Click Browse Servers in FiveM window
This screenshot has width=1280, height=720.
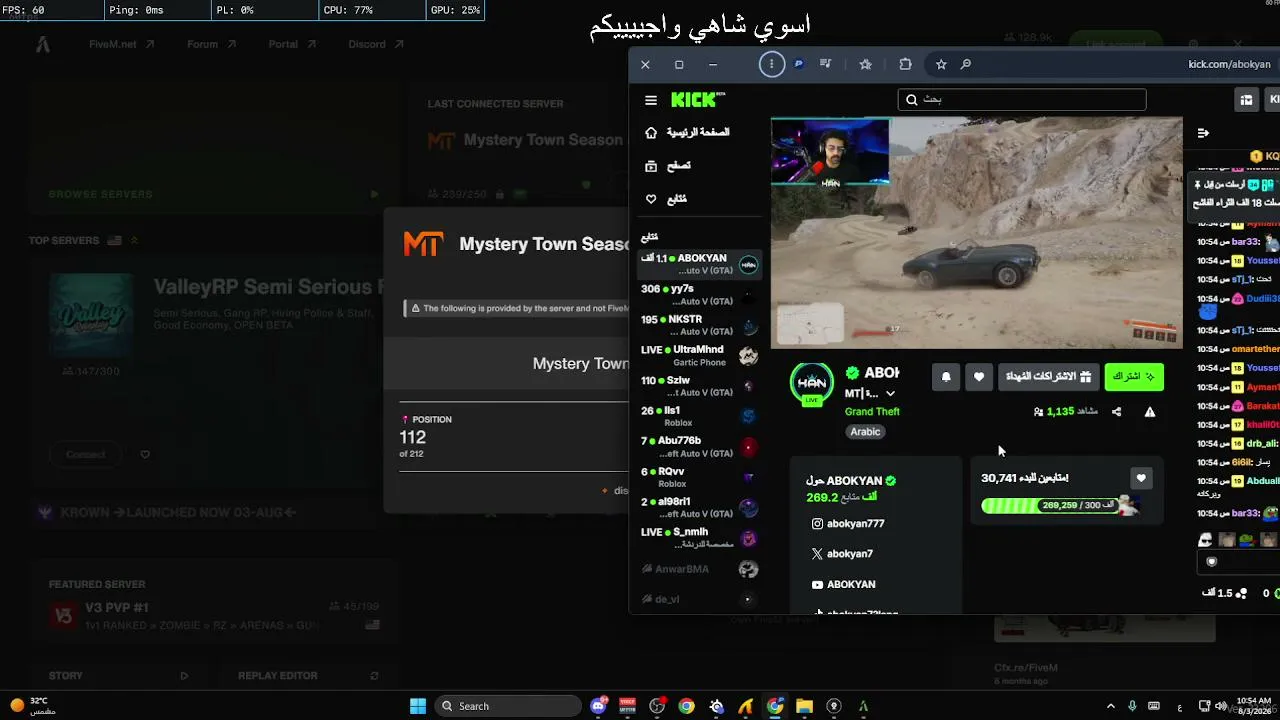[101, 194]
